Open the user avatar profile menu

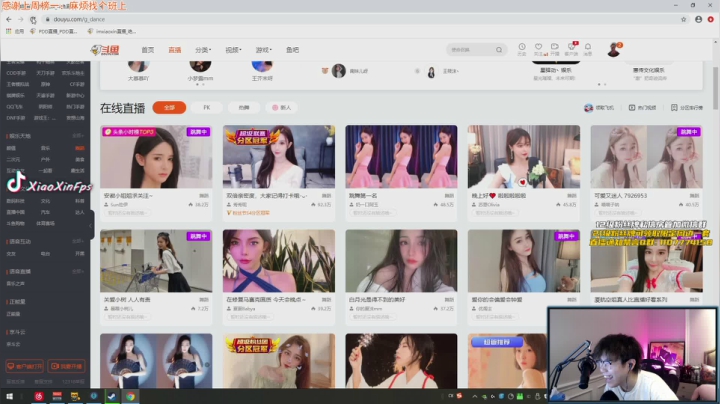click(613, 50)
